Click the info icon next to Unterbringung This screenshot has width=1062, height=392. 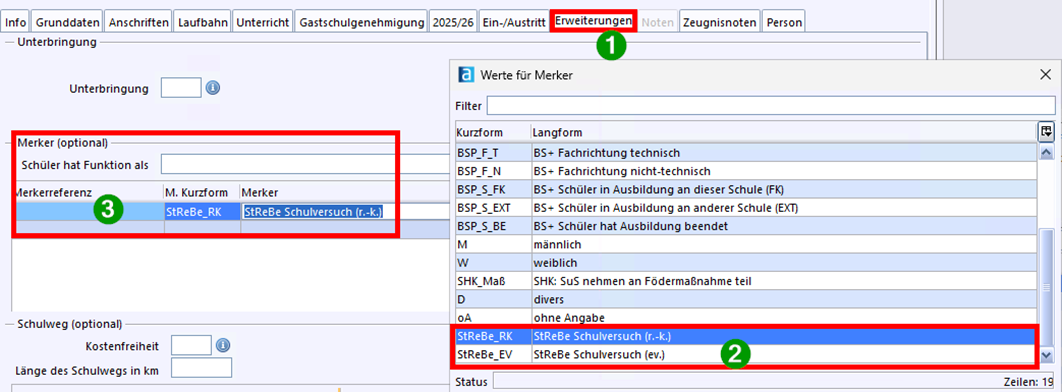pos(213,88)
